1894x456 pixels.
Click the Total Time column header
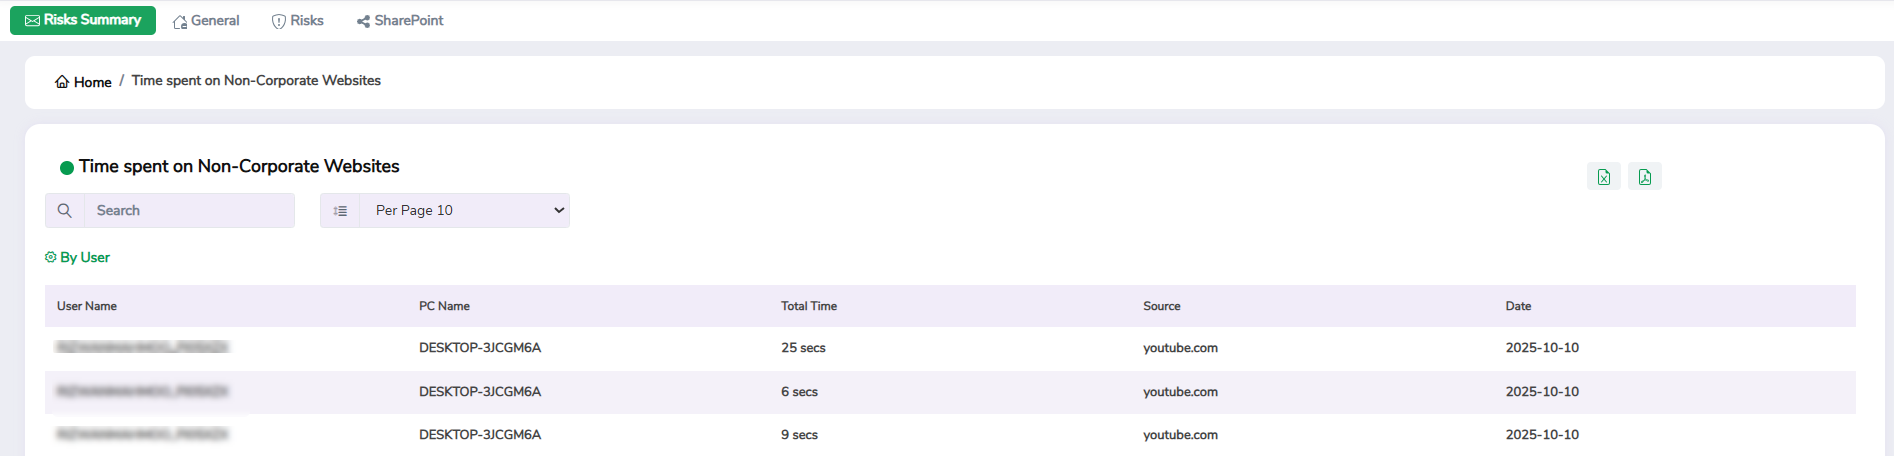tap(809, 306)
